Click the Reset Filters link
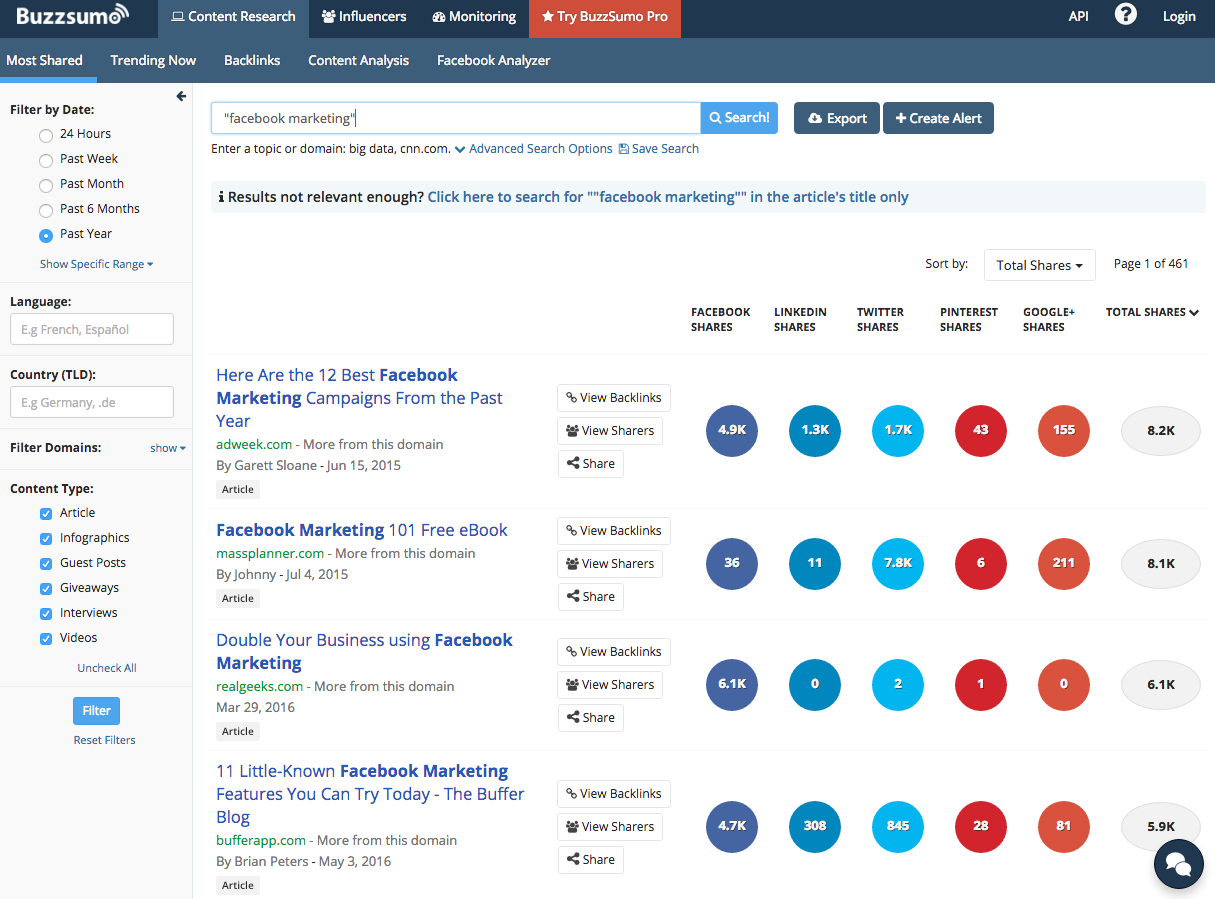Image resolution: width=1215 pixels, height=899 pixels. point(104,740)
